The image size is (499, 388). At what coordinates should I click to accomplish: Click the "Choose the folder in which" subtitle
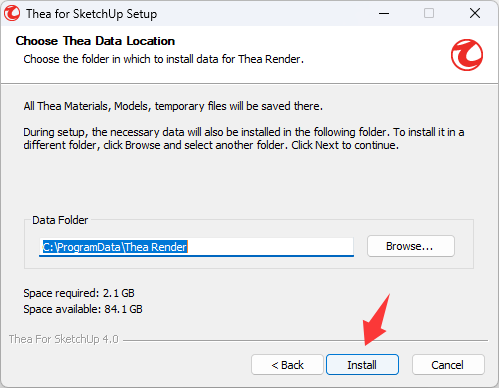click(x=163, y=59)
